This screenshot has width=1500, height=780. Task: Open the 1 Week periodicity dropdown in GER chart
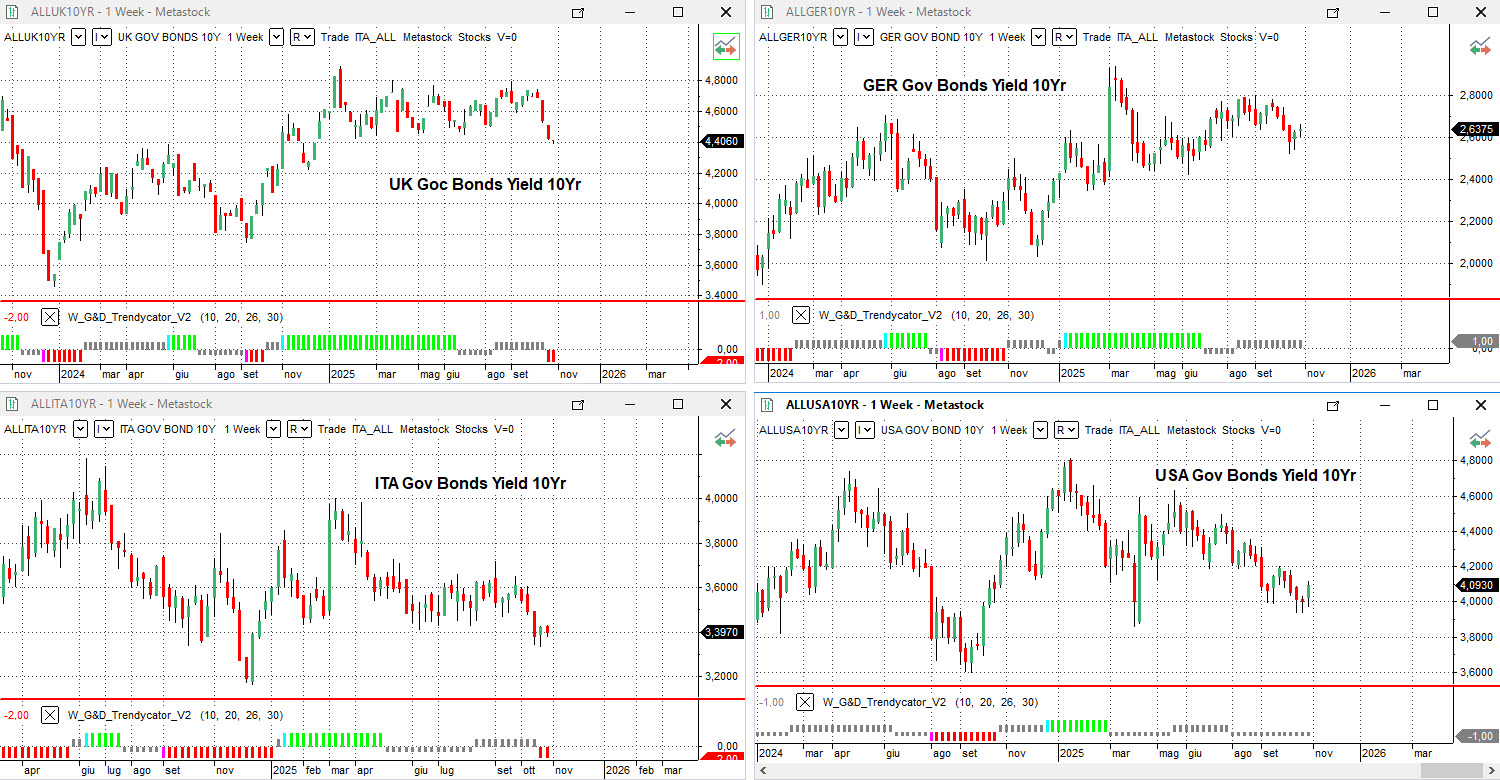[x=1037, y=37]
